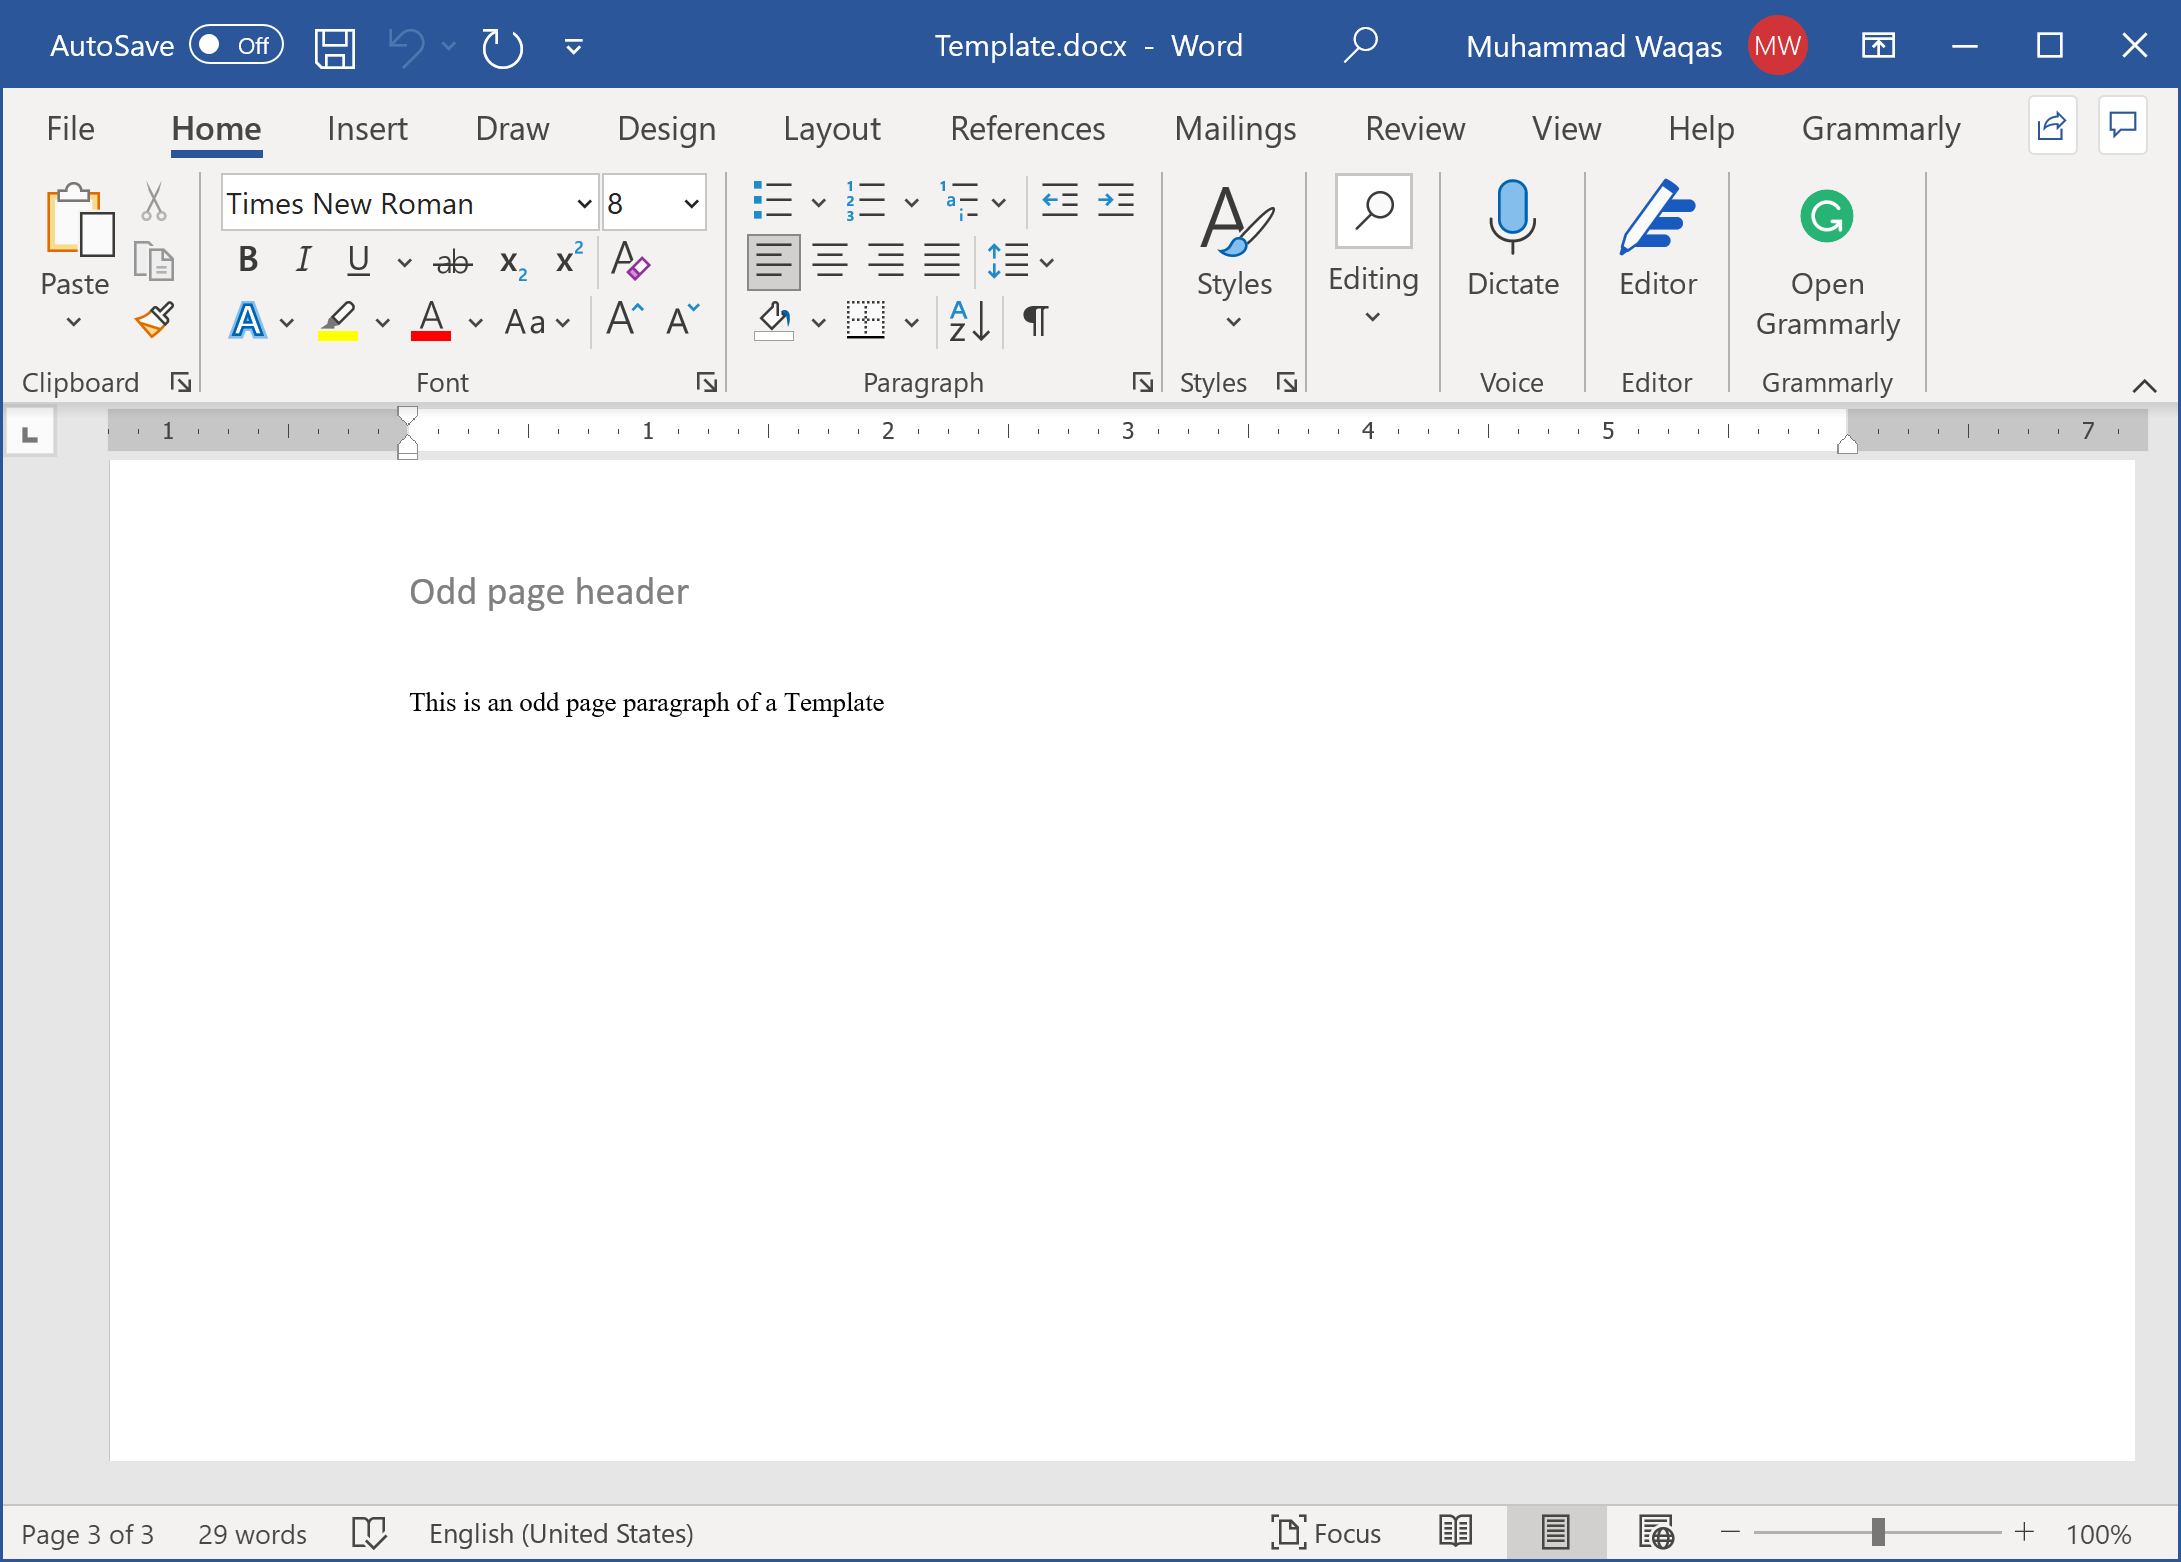Click the 29 words count in status bar
The width and height of the screenshot is (2181, 1562).
tap(252, 1534)
